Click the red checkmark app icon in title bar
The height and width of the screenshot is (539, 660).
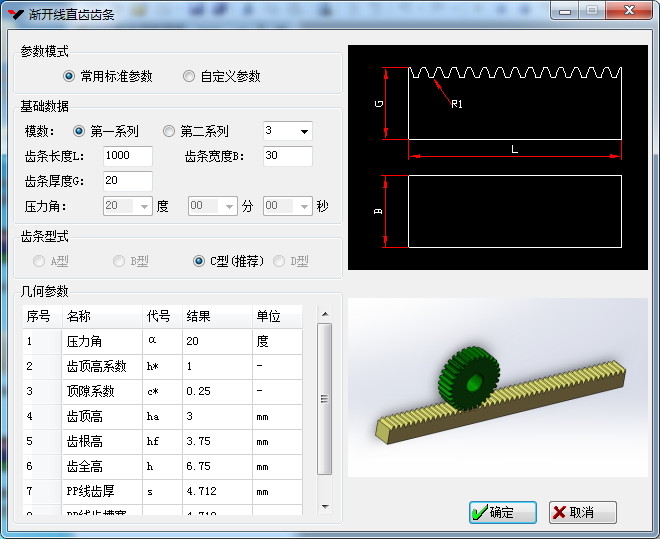click(x=16, y=14)
